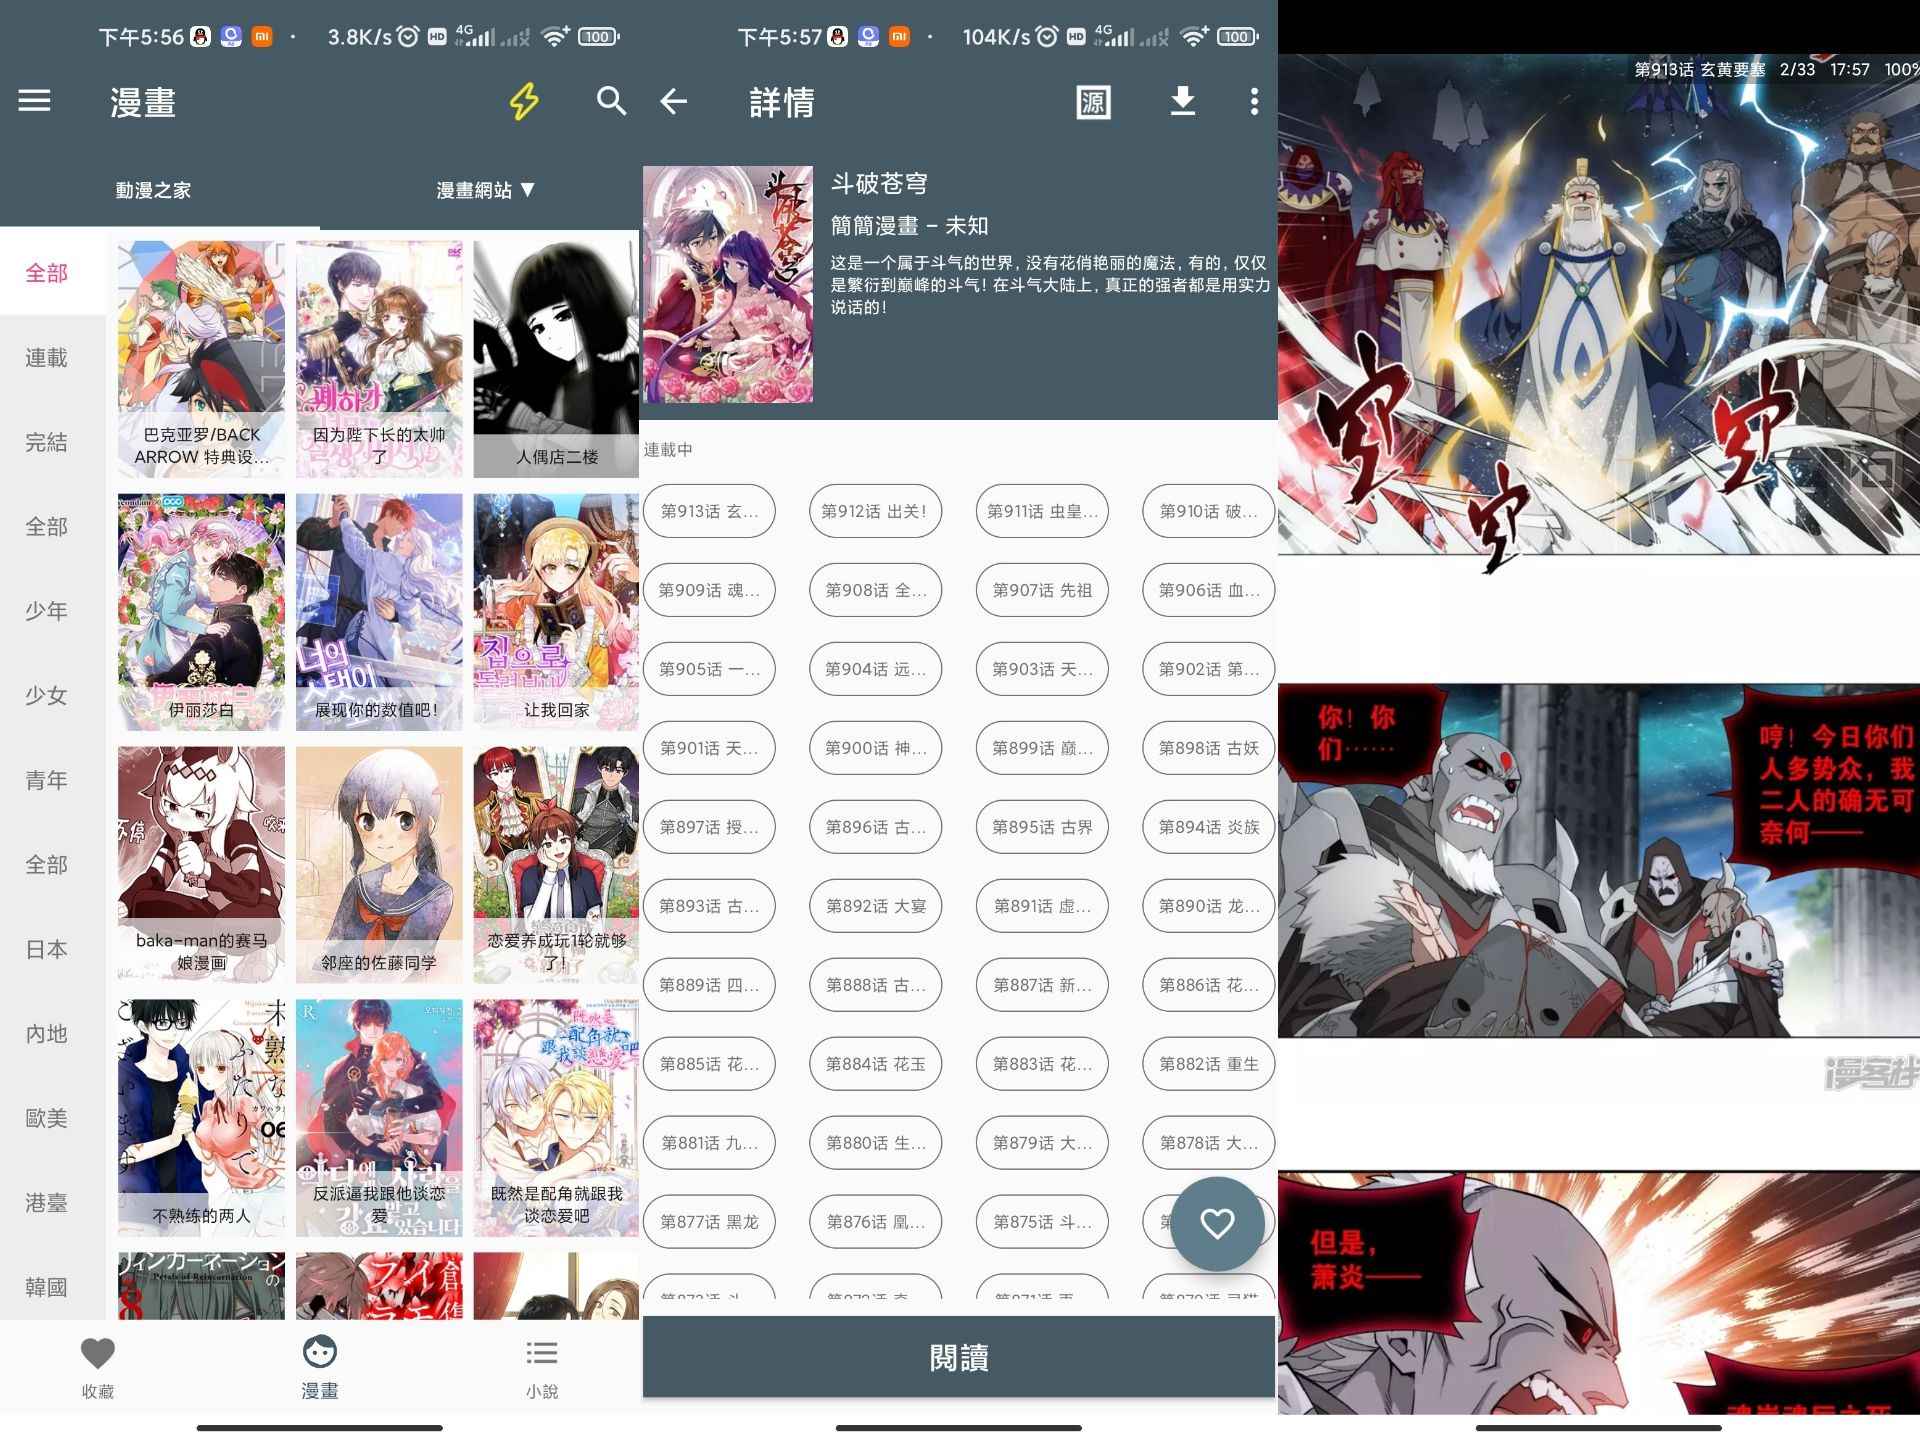Screen dimensions: 1920x1440
Task: Enable the 連載 serializing filter
Action: pyautogui.click(x=47, y=357)
